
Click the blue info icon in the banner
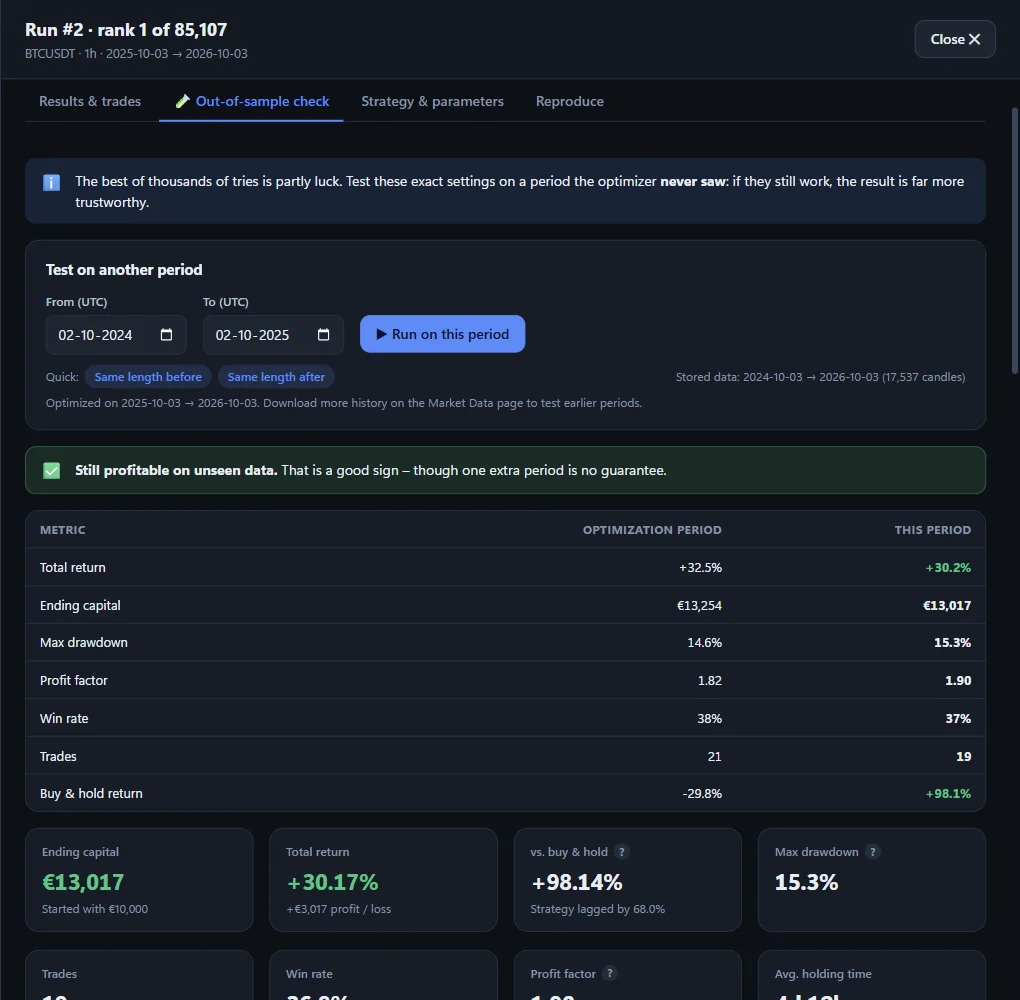click(51, 182)
